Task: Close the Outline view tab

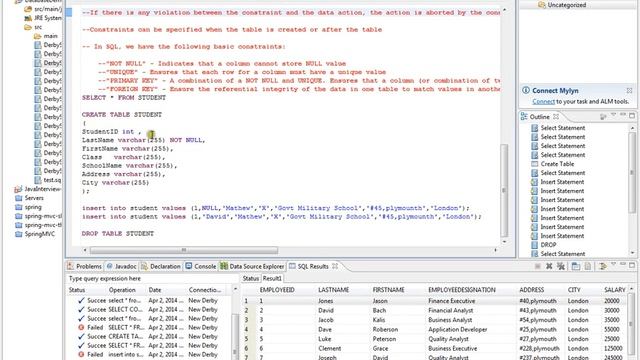Action: tap(556, 117)
